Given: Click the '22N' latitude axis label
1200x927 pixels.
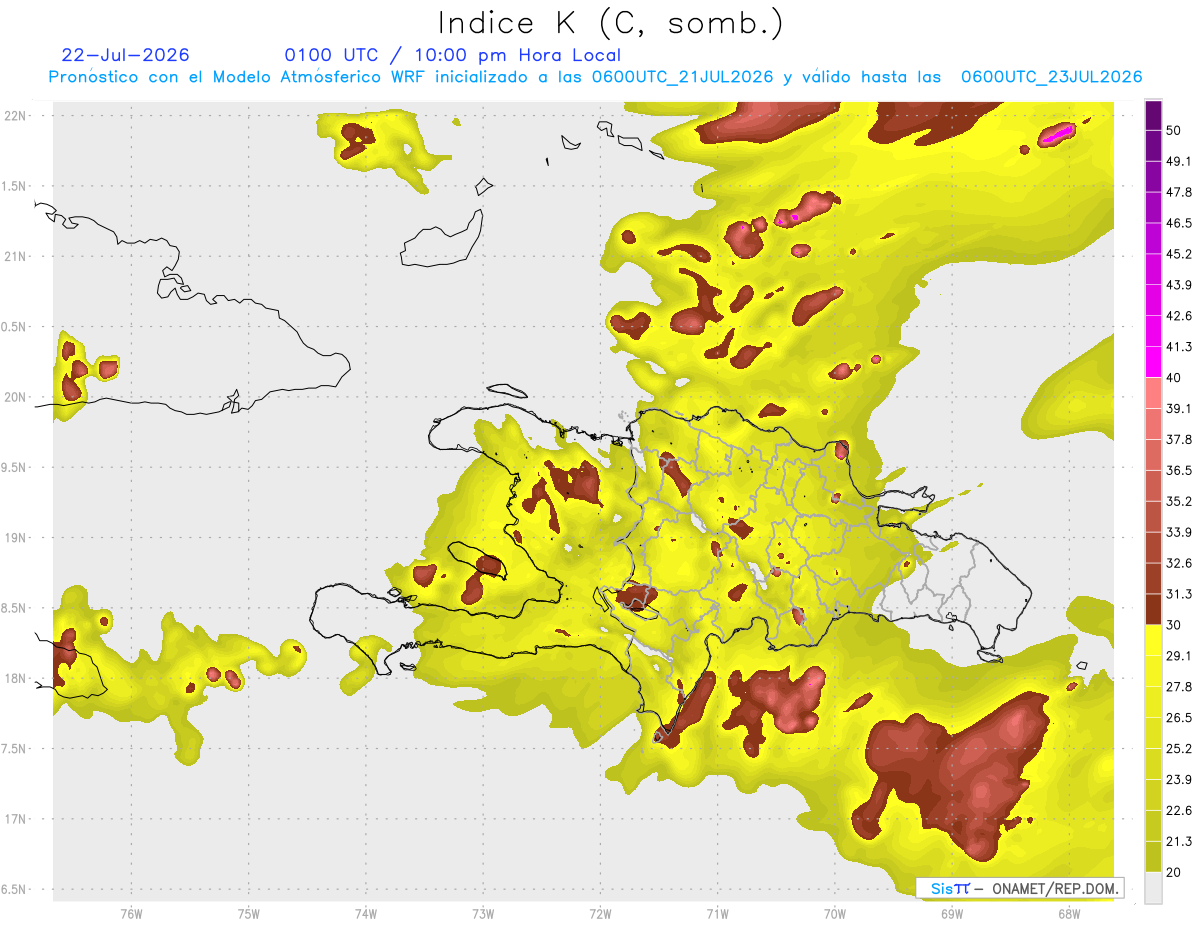Looking at the screenshot, I should [15, 116].
